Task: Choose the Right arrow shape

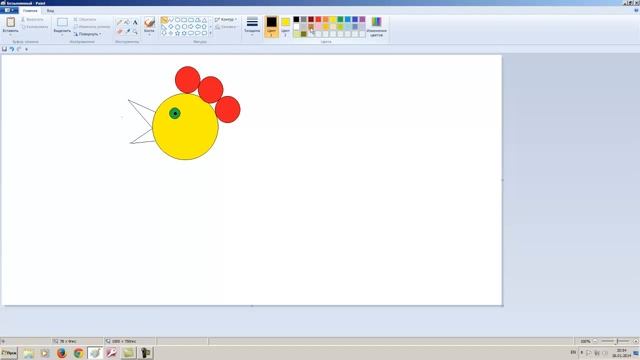Action: pos(191,27)
